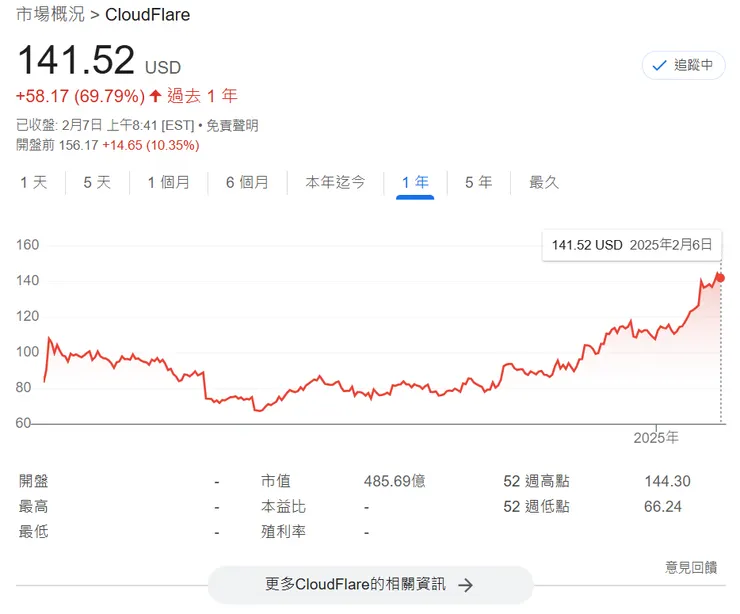Click the CloudFlare breadcrumb title

(147, 15)
